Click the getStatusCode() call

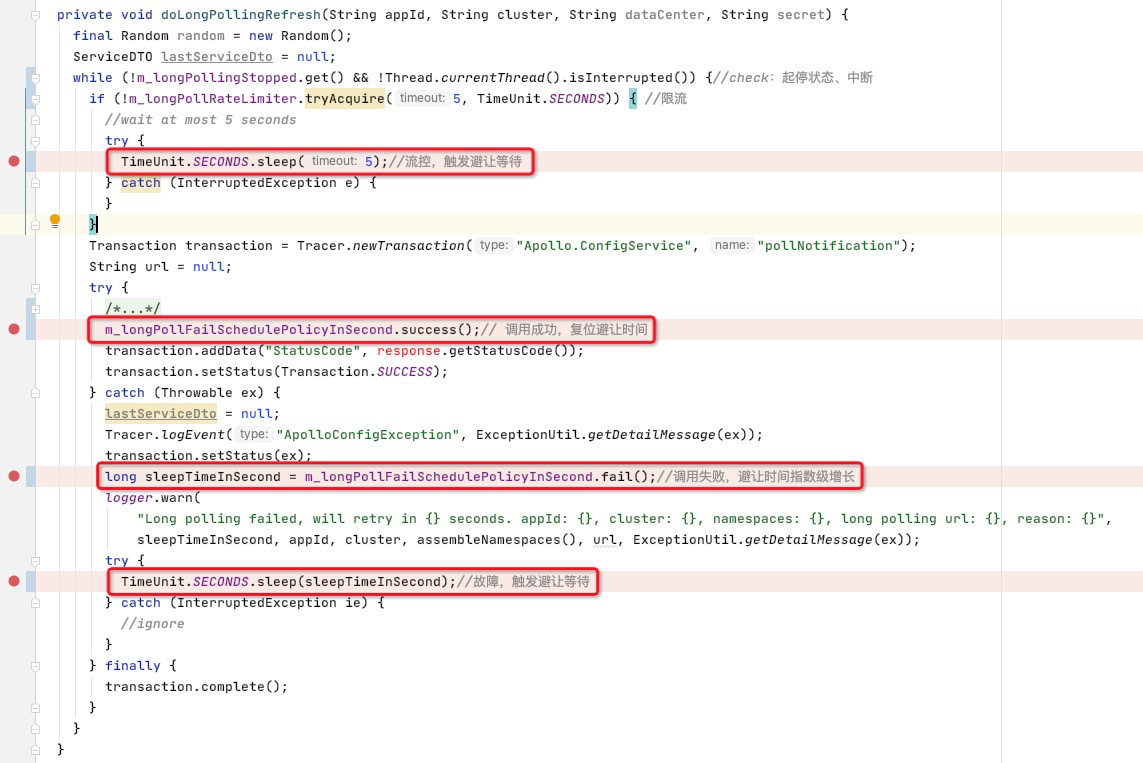(508, 351)
